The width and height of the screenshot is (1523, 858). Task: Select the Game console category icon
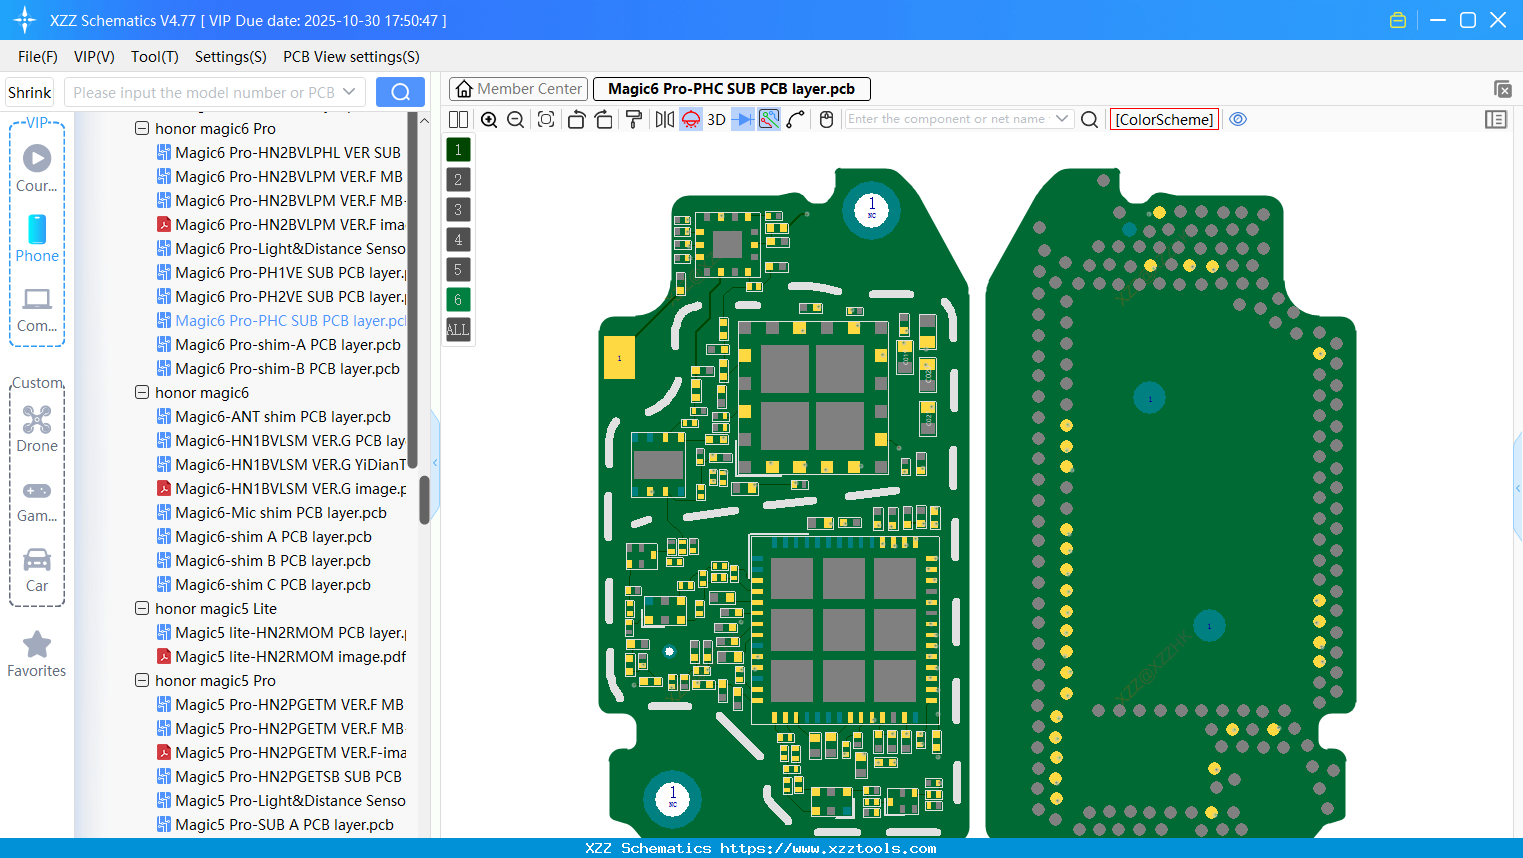click(37, 500)
